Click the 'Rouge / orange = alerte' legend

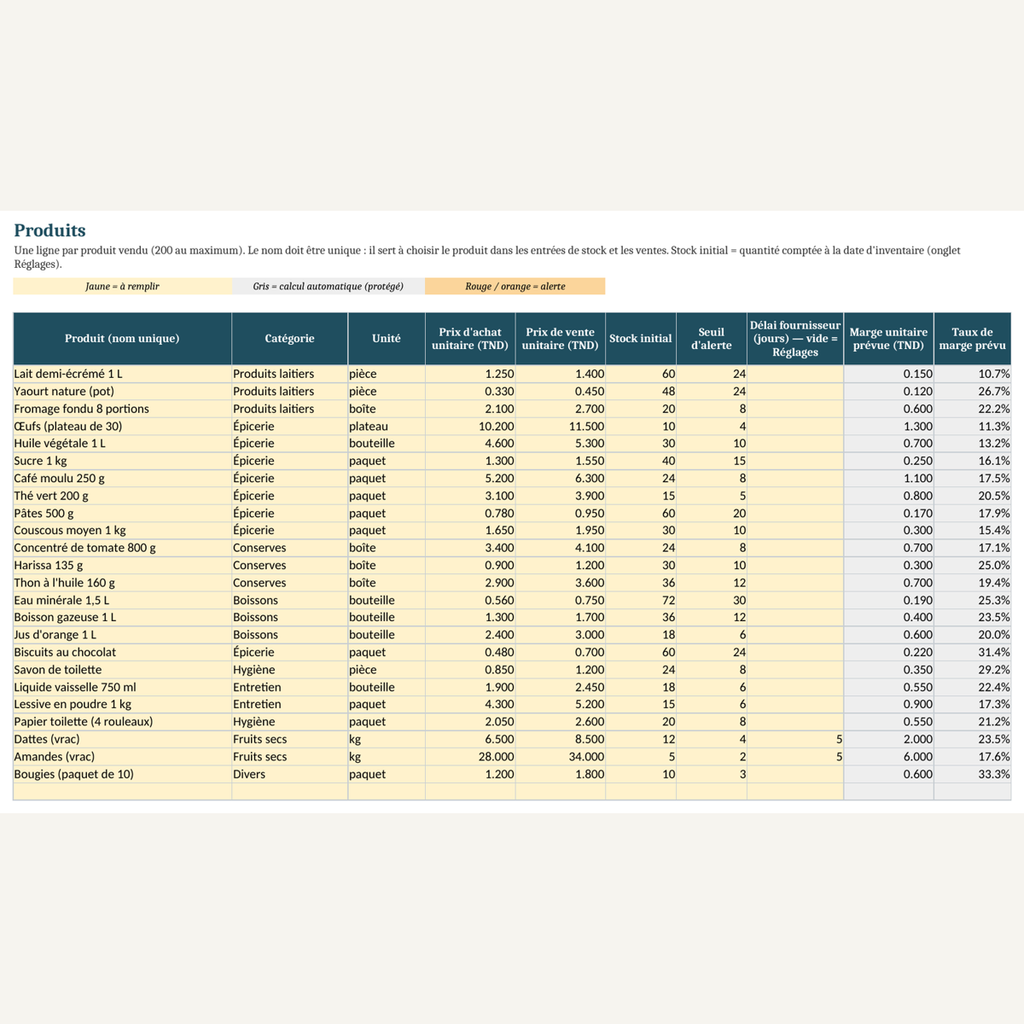[x=515, y=286]
